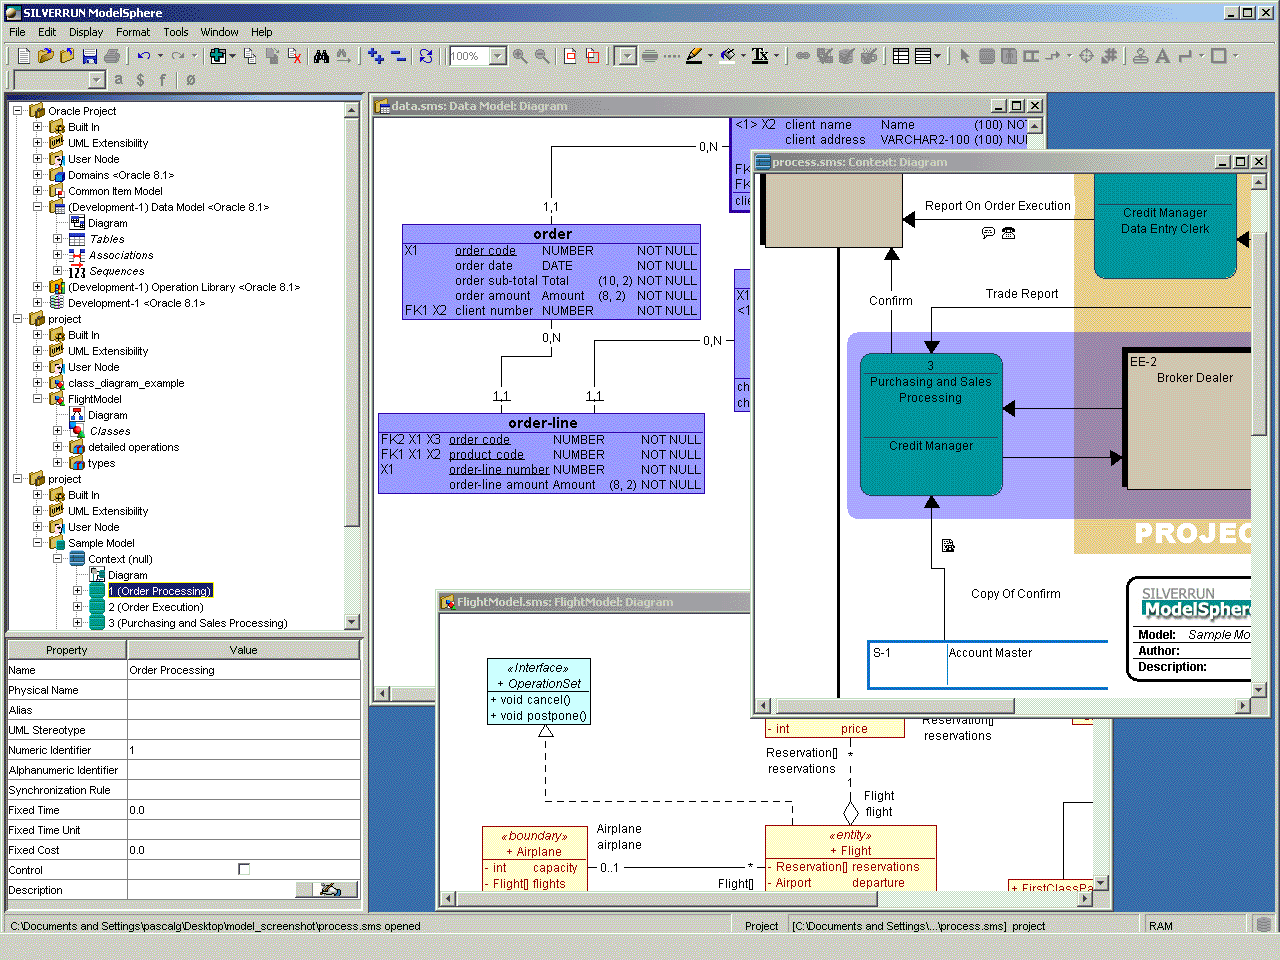Open the Format menu
The height and width of the screenshot is (960, 1280).
[133, 32]
